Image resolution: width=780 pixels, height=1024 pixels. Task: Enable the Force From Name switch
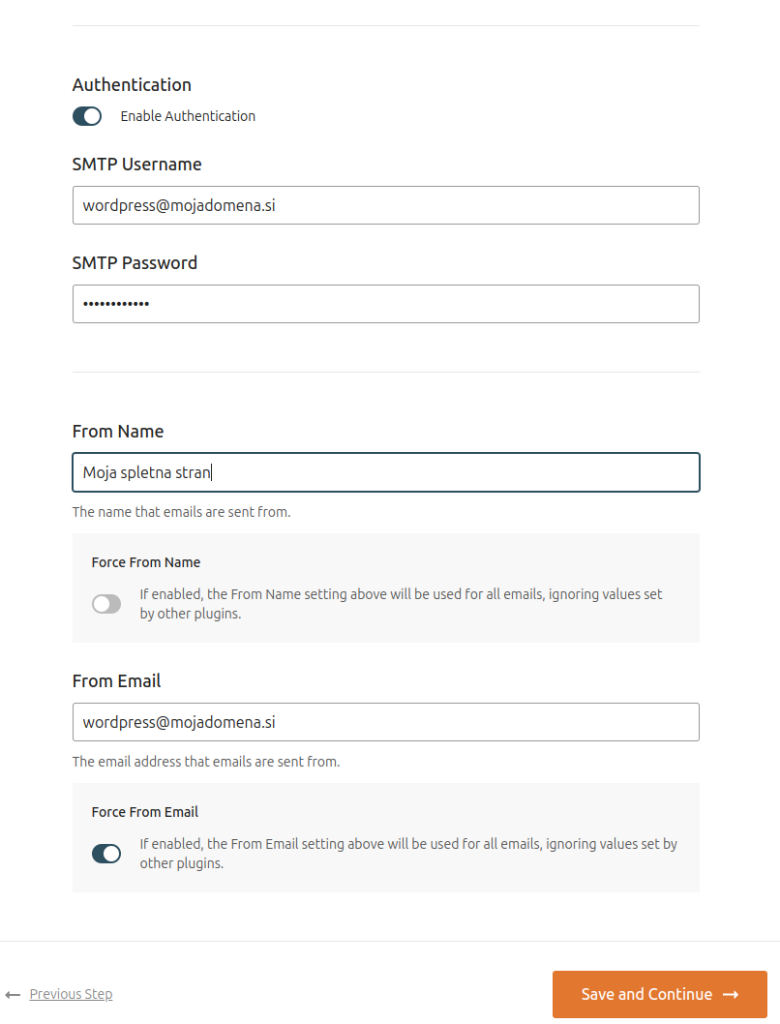click(106, 604)
